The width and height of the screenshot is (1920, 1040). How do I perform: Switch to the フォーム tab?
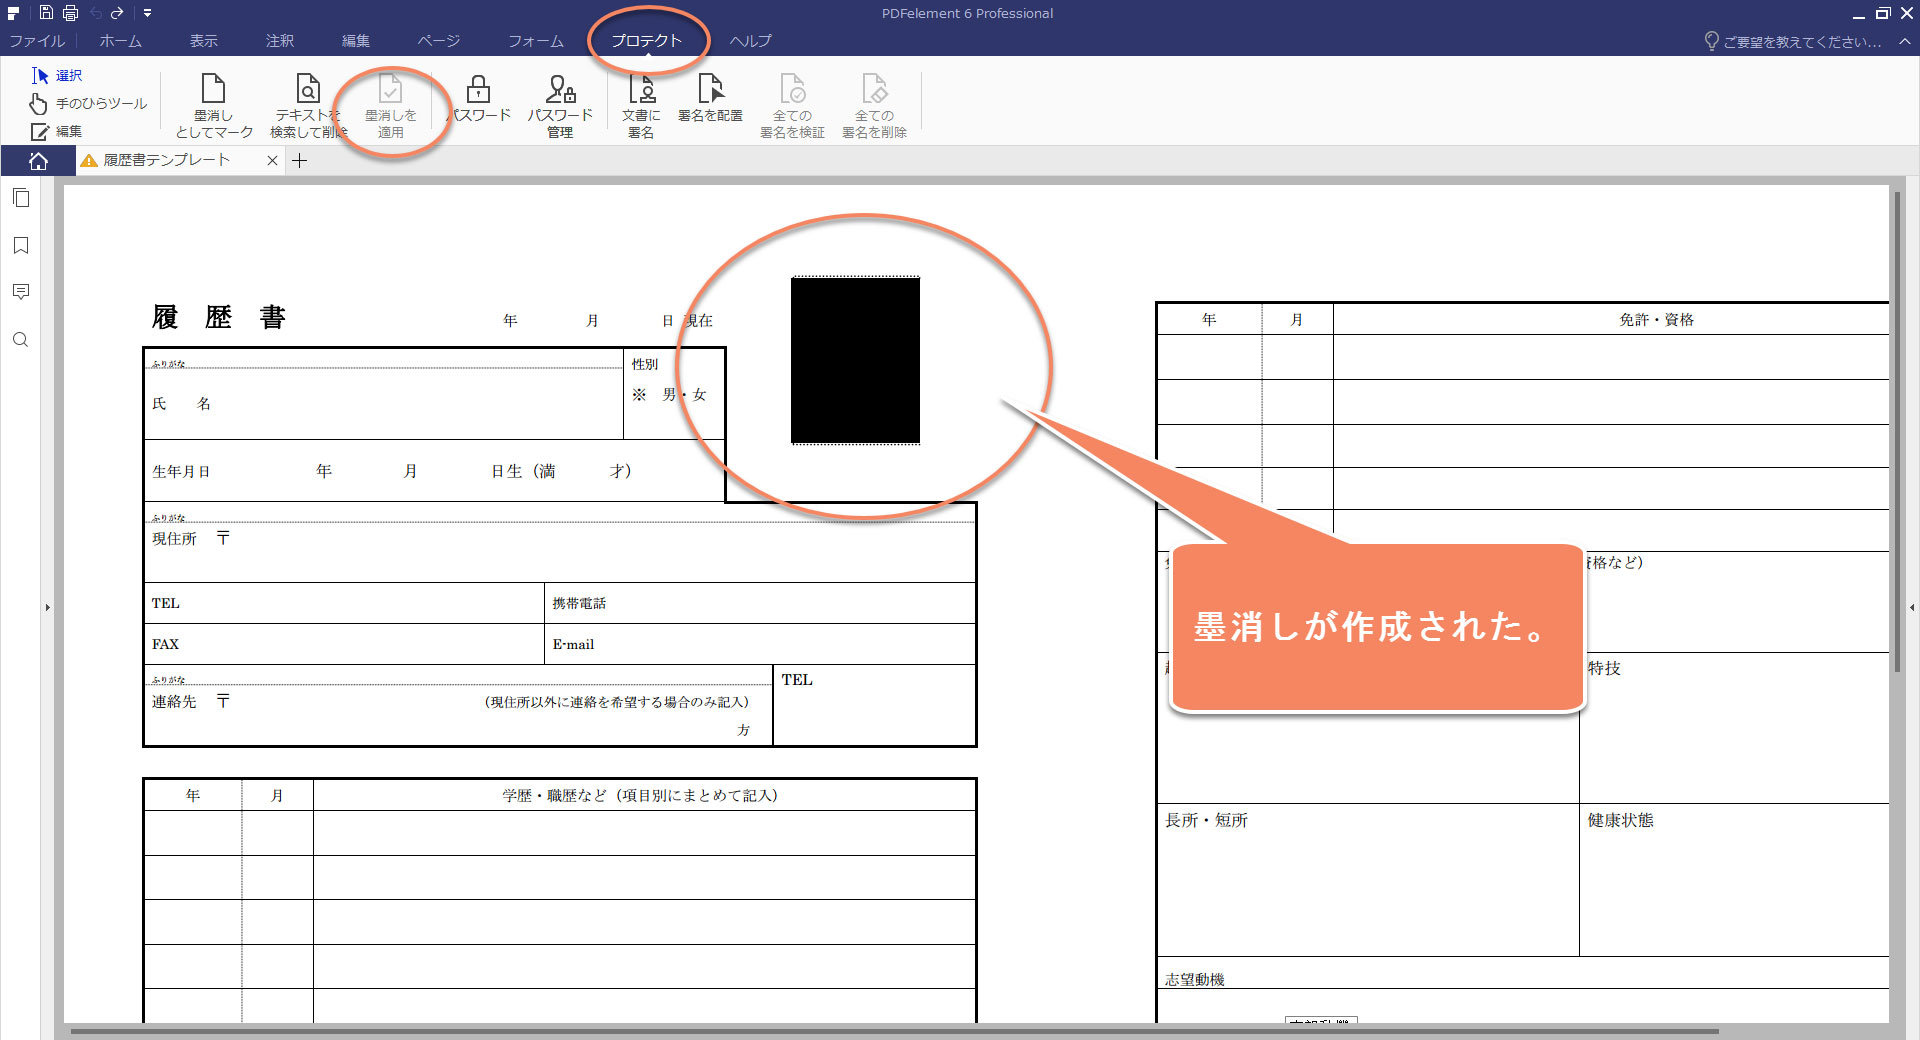(536, 41)
